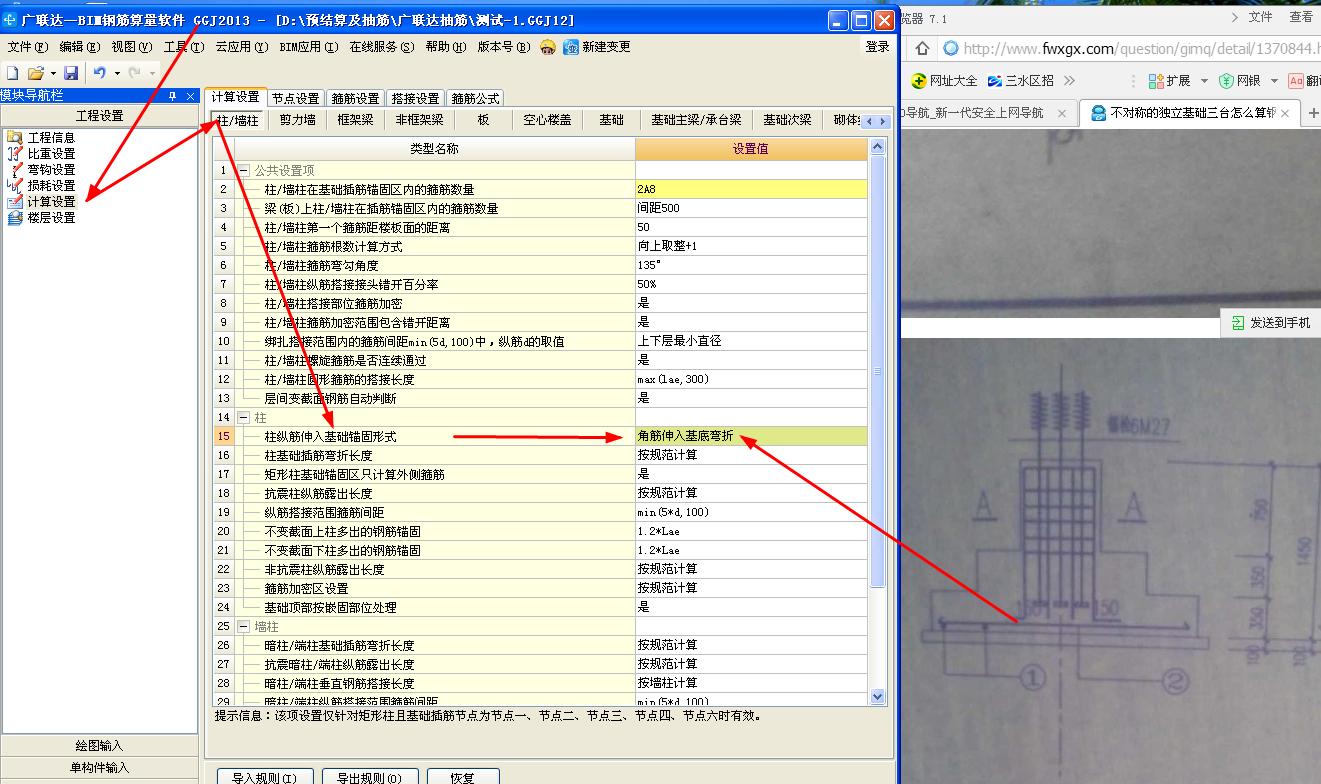Screen dimensions: 1321x784
Task: Select the max(lae,300) value cell
Action: coord(751,379)
